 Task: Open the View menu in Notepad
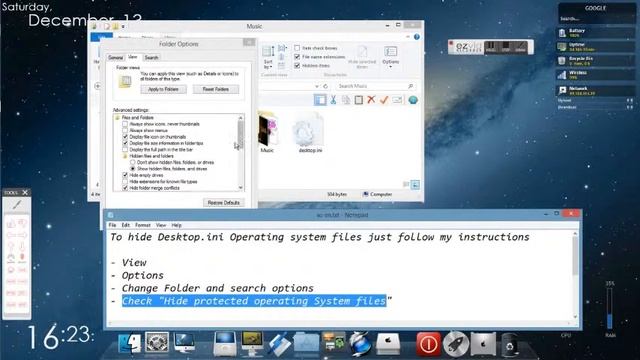coord(161,225)
